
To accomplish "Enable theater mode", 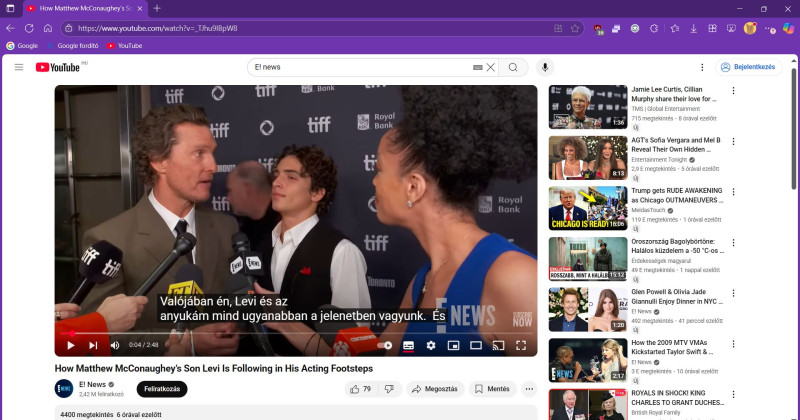I will point(476,345).
